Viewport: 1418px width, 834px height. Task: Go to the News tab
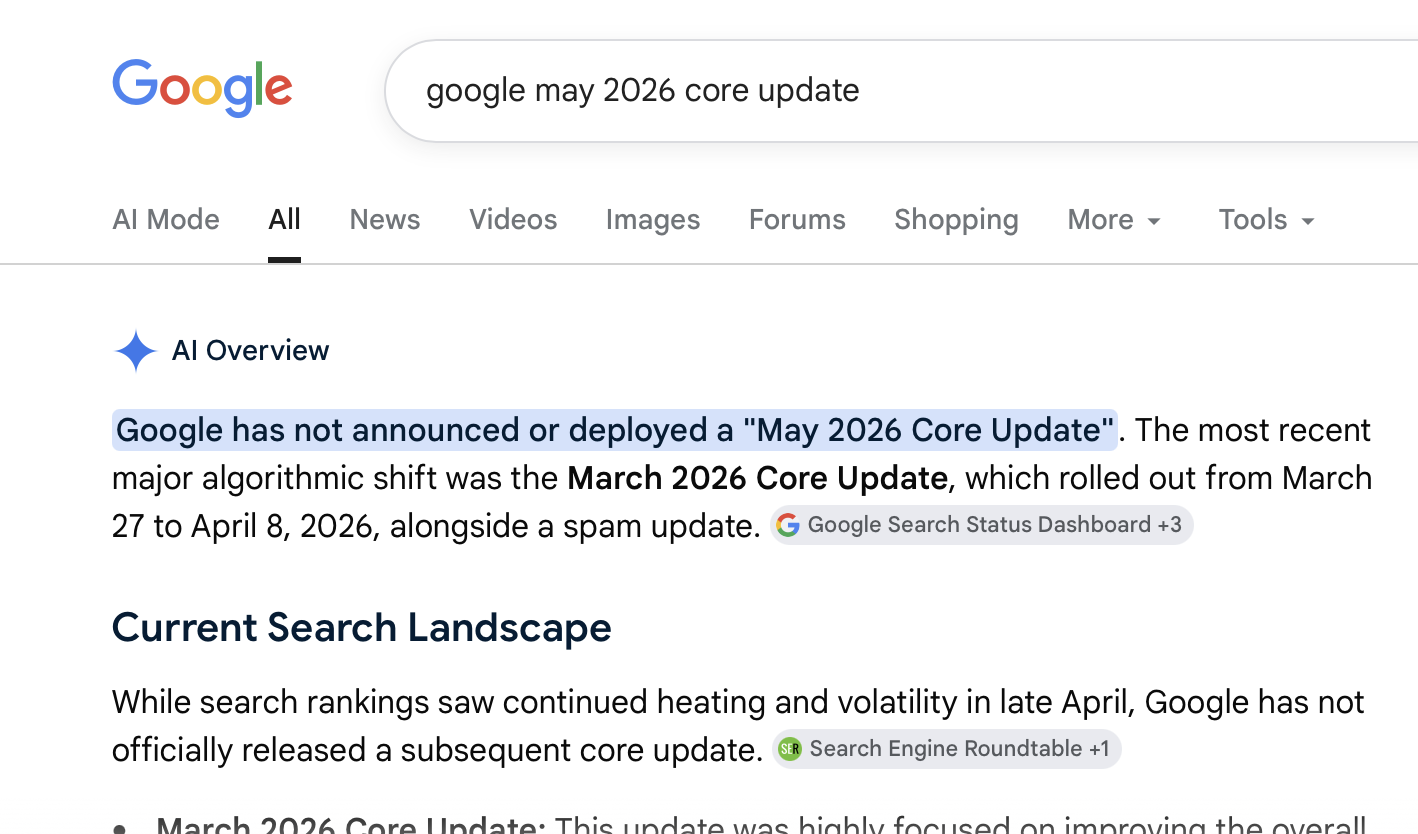385,220
